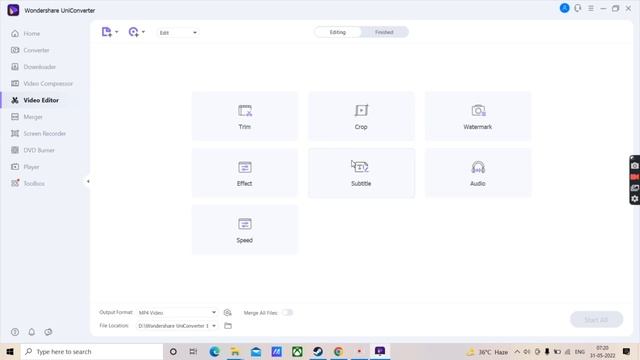Open the notifications bell icon
This screenshot has width=640, height=360.
(x=31, y=332)
